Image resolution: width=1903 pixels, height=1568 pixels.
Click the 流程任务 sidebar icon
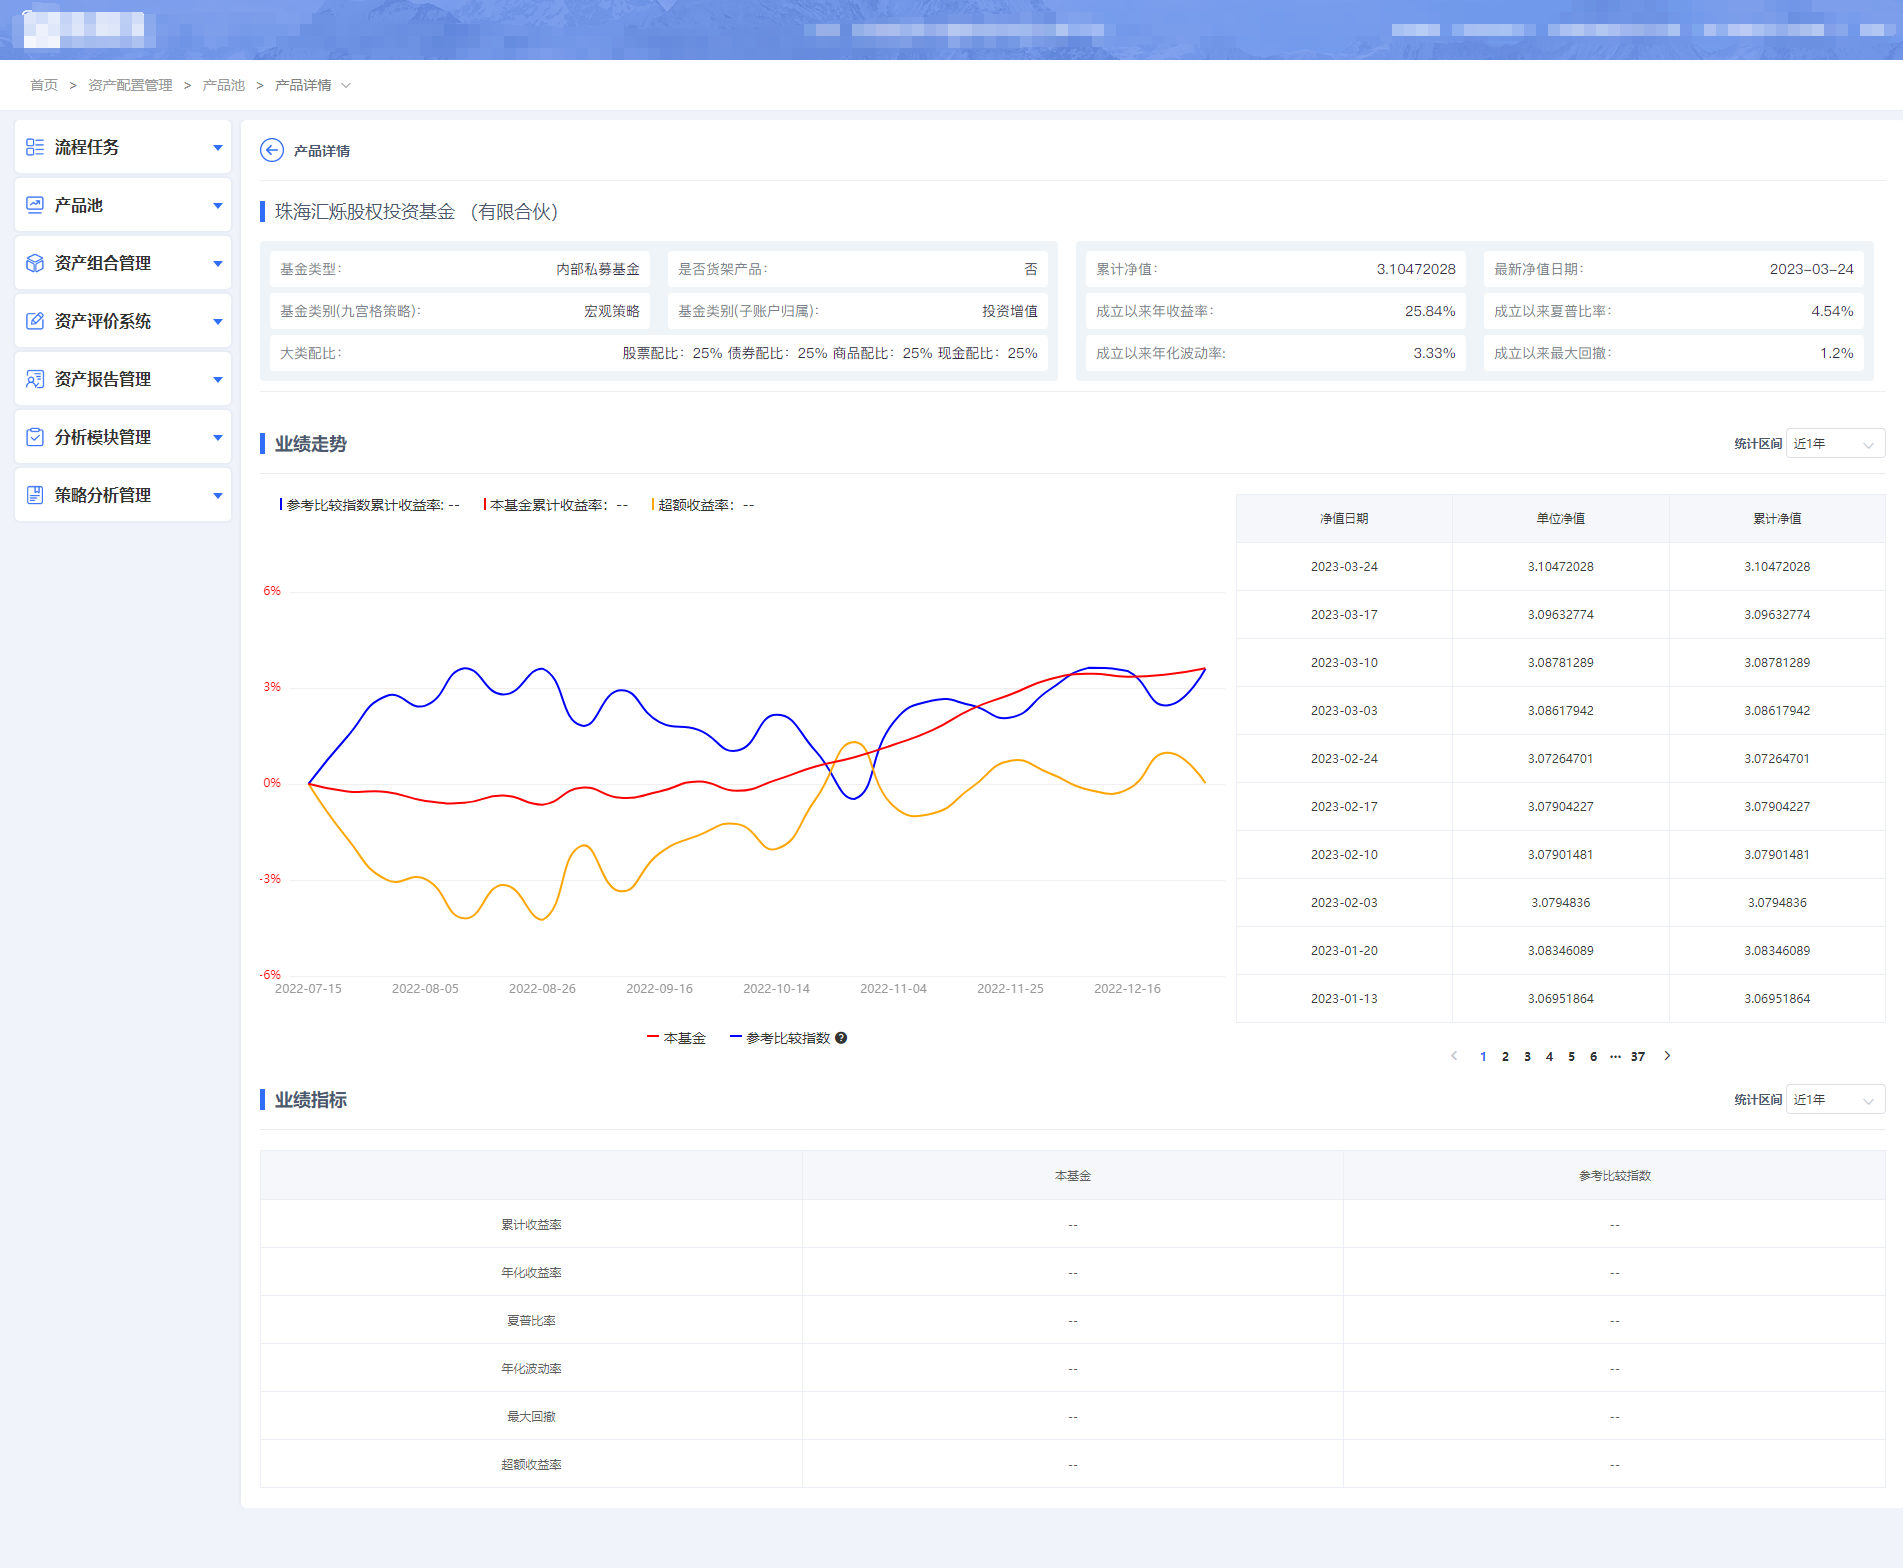pyautogui.click(x=35, y=147)
